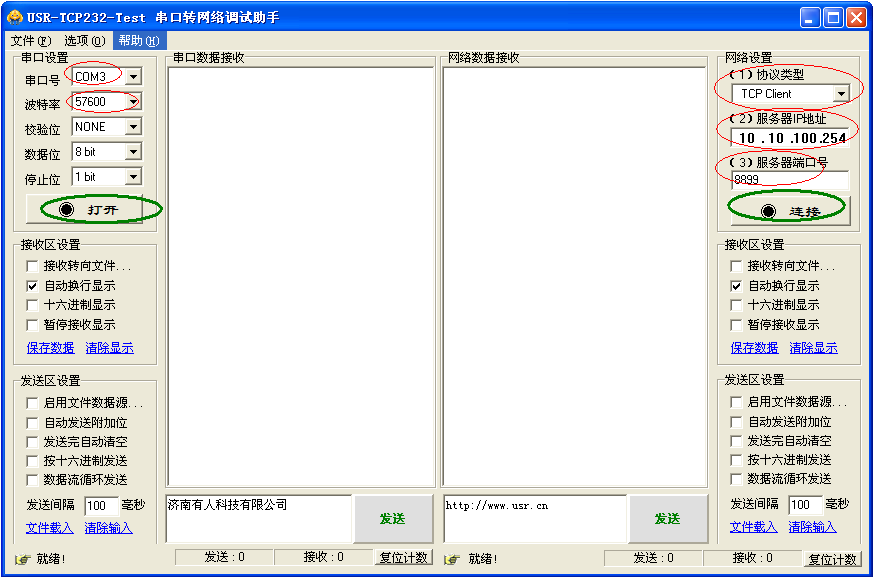This screenshot has width=873, height=577.
Task: Expand the 波特率 57600 dropdown list
Action: pyautogui.click(x=132, y=101)
